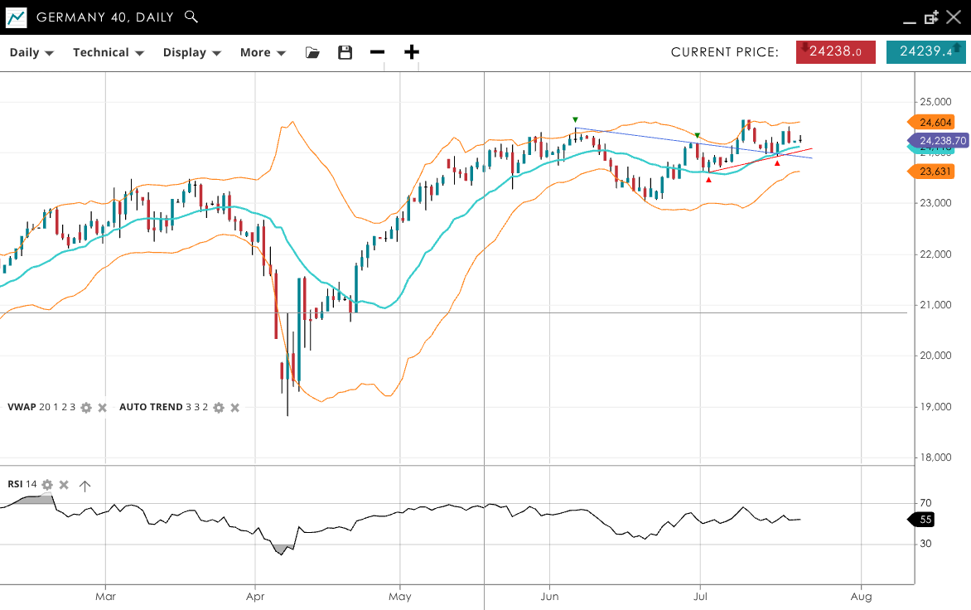Viewport: 971px width, 610px height.
Task: Click the open chart folder icon
Action: [312, 52]
